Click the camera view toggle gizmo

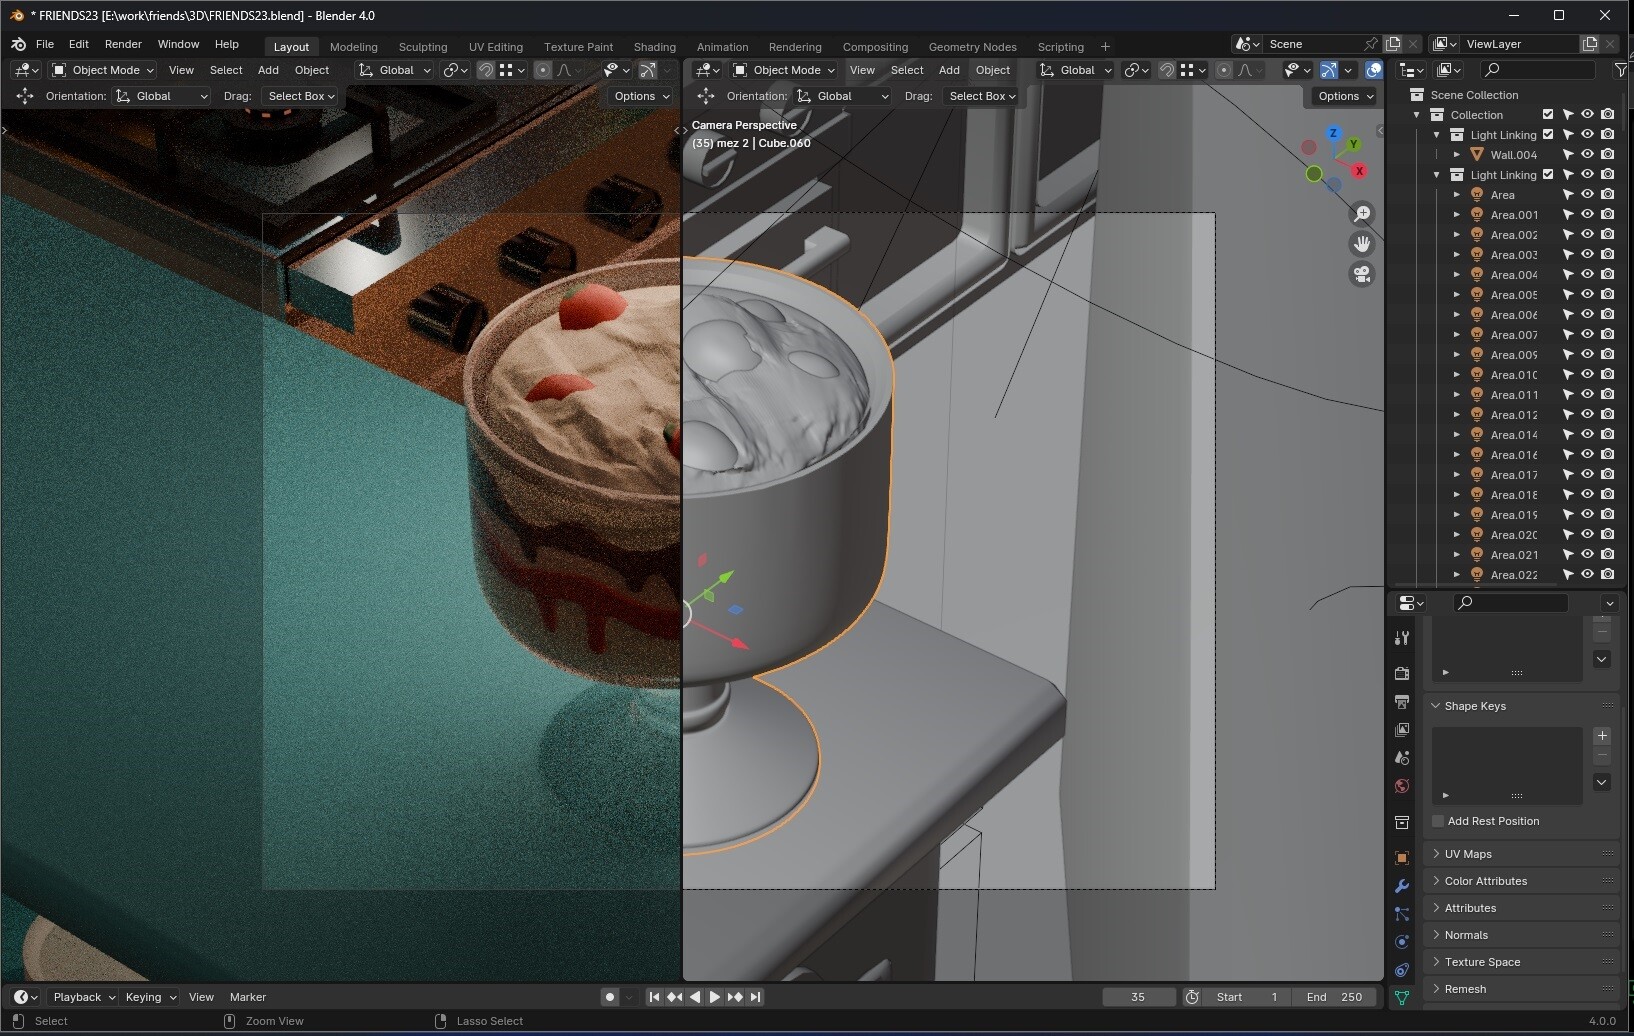click(1362, 274)
